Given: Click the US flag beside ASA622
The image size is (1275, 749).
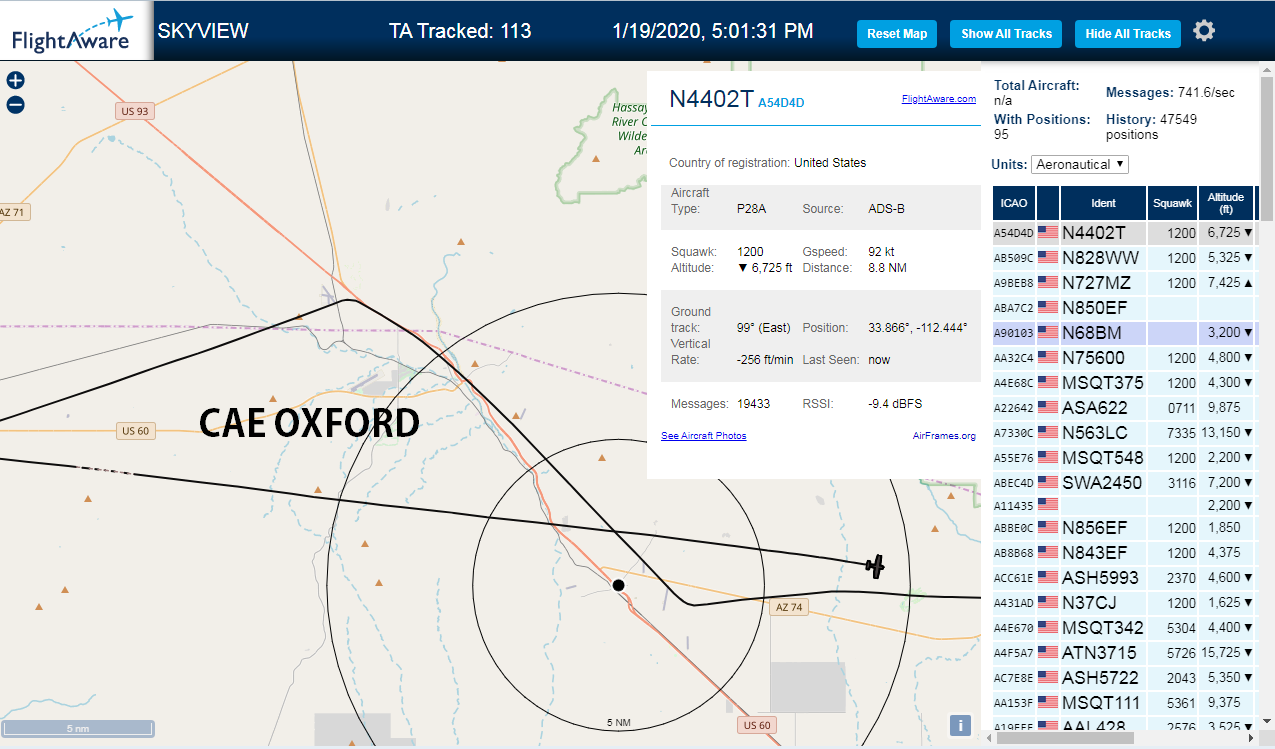Looking at the screenshot, I should pos(1048,408).
